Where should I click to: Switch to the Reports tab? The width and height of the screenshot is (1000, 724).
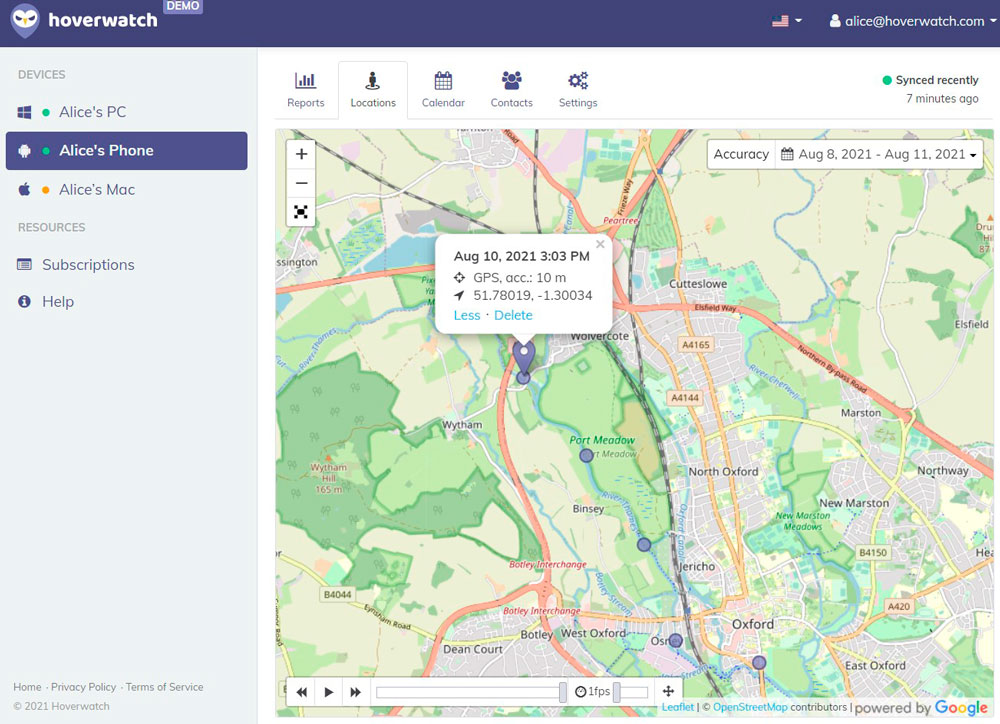pos(305,90)
